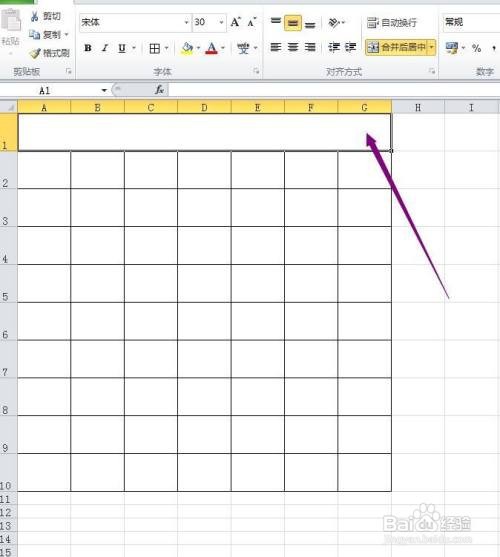Toggle center text horizontally
Screen dimensions: 500x557
point(293,47)
